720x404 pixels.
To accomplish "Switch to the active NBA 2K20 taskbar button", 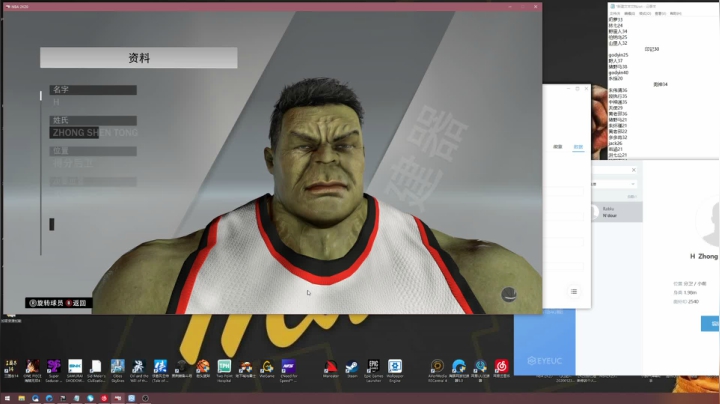I will 118,398.
